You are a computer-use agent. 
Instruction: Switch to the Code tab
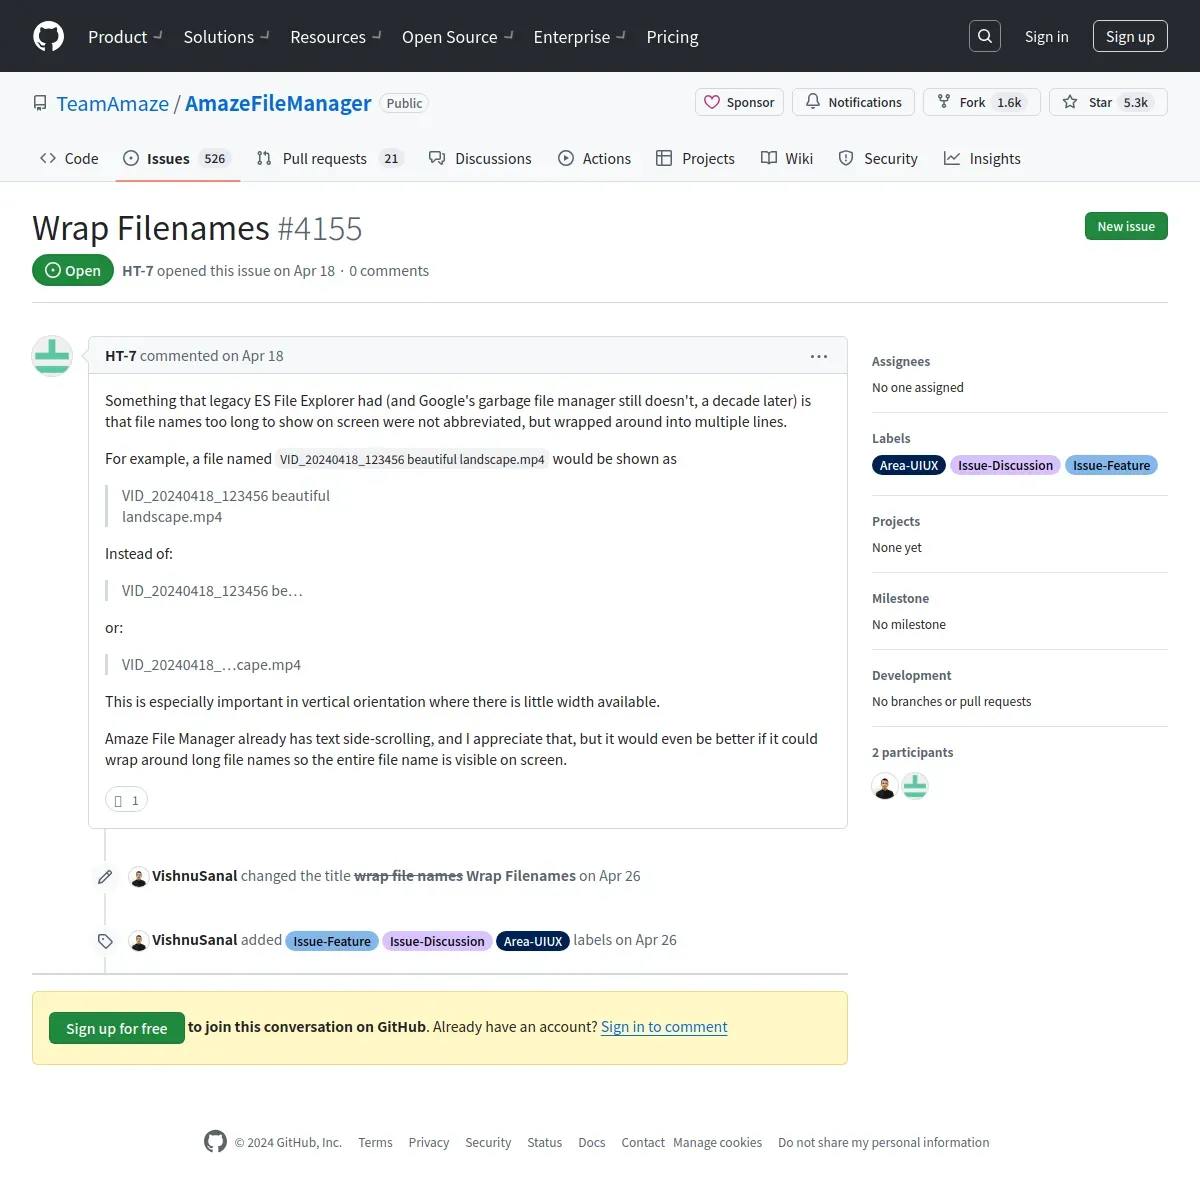coord(69,158)
